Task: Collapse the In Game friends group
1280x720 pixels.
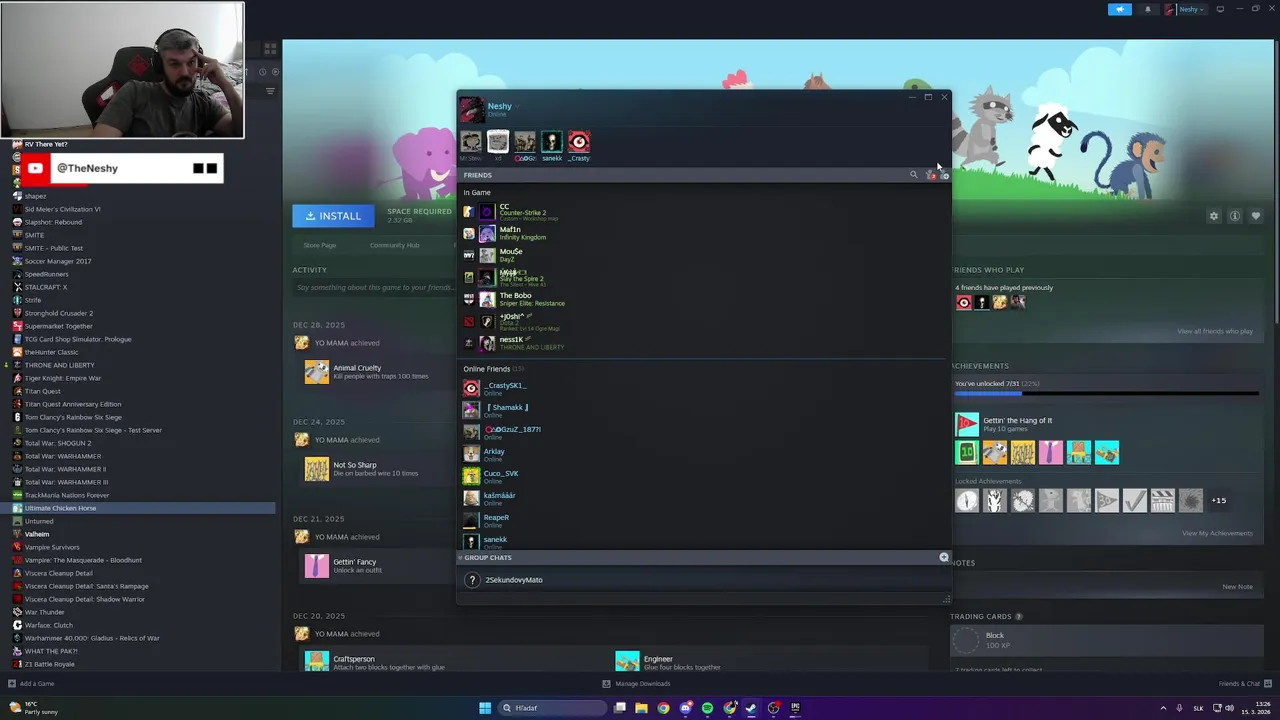Action: (x=477, y=192)
